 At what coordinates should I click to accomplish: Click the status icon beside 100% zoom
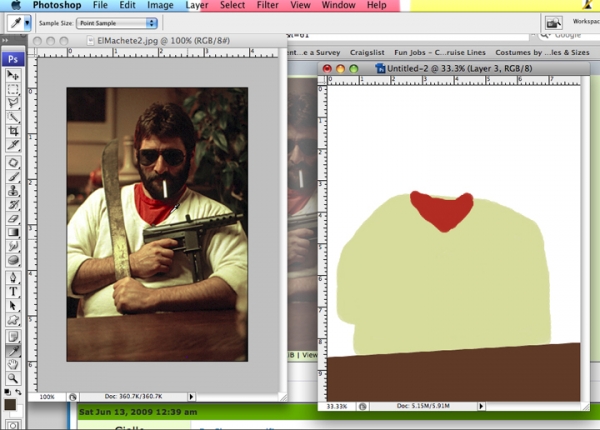(x=73, y=397)
